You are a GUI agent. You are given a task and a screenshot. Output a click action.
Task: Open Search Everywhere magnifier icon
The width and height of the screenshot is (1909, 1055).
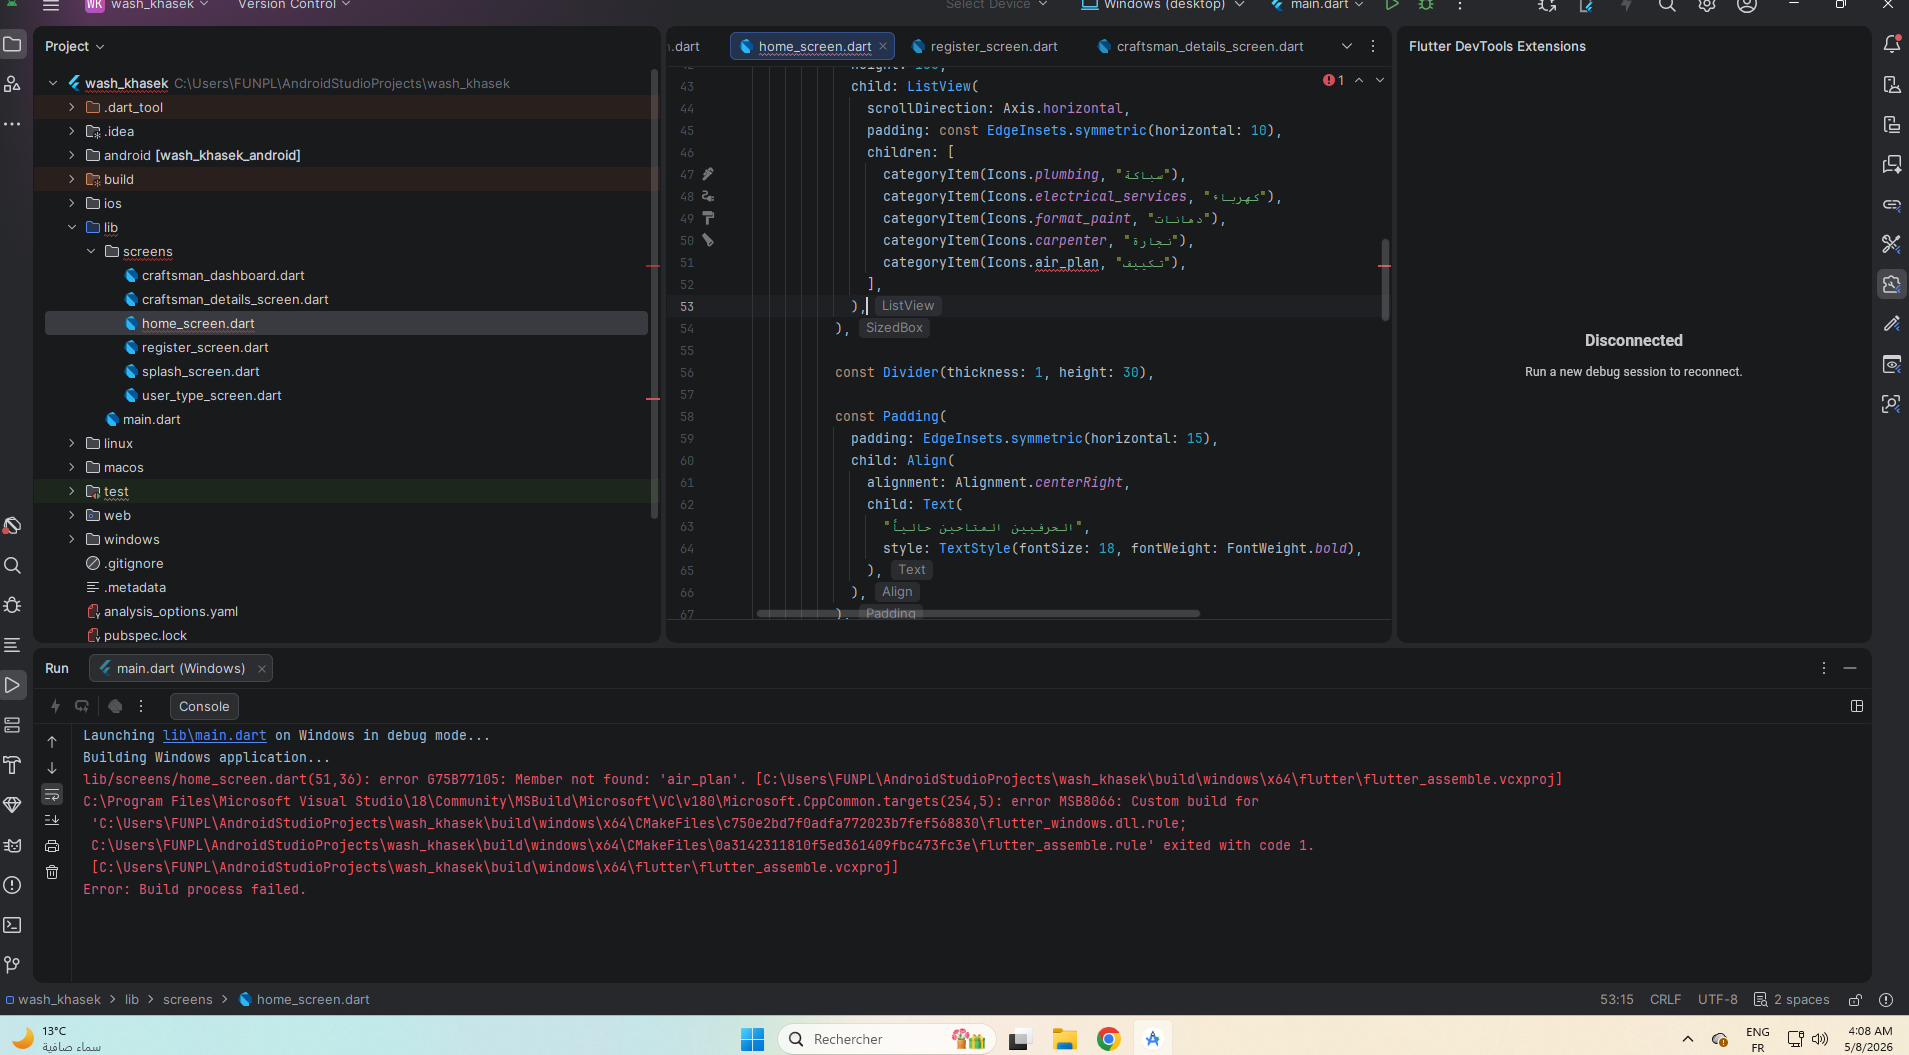(x=1667, y=5)
